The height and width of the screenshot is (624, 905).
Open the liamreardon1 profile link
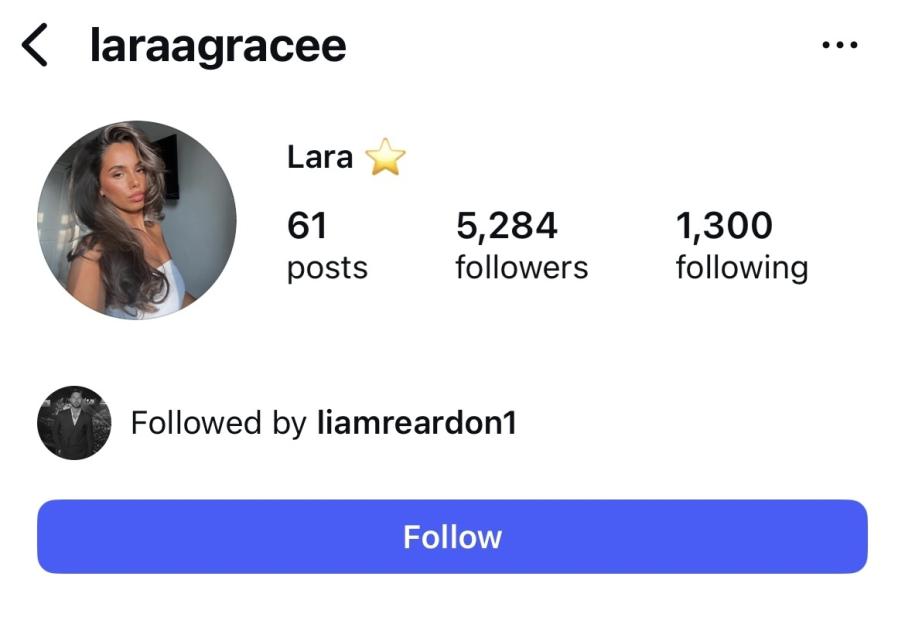416,422
